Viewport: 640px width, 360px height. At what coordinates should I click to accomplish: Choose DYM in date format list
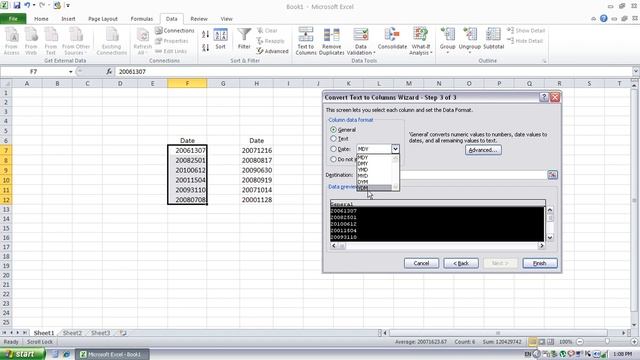pos(362,182)
